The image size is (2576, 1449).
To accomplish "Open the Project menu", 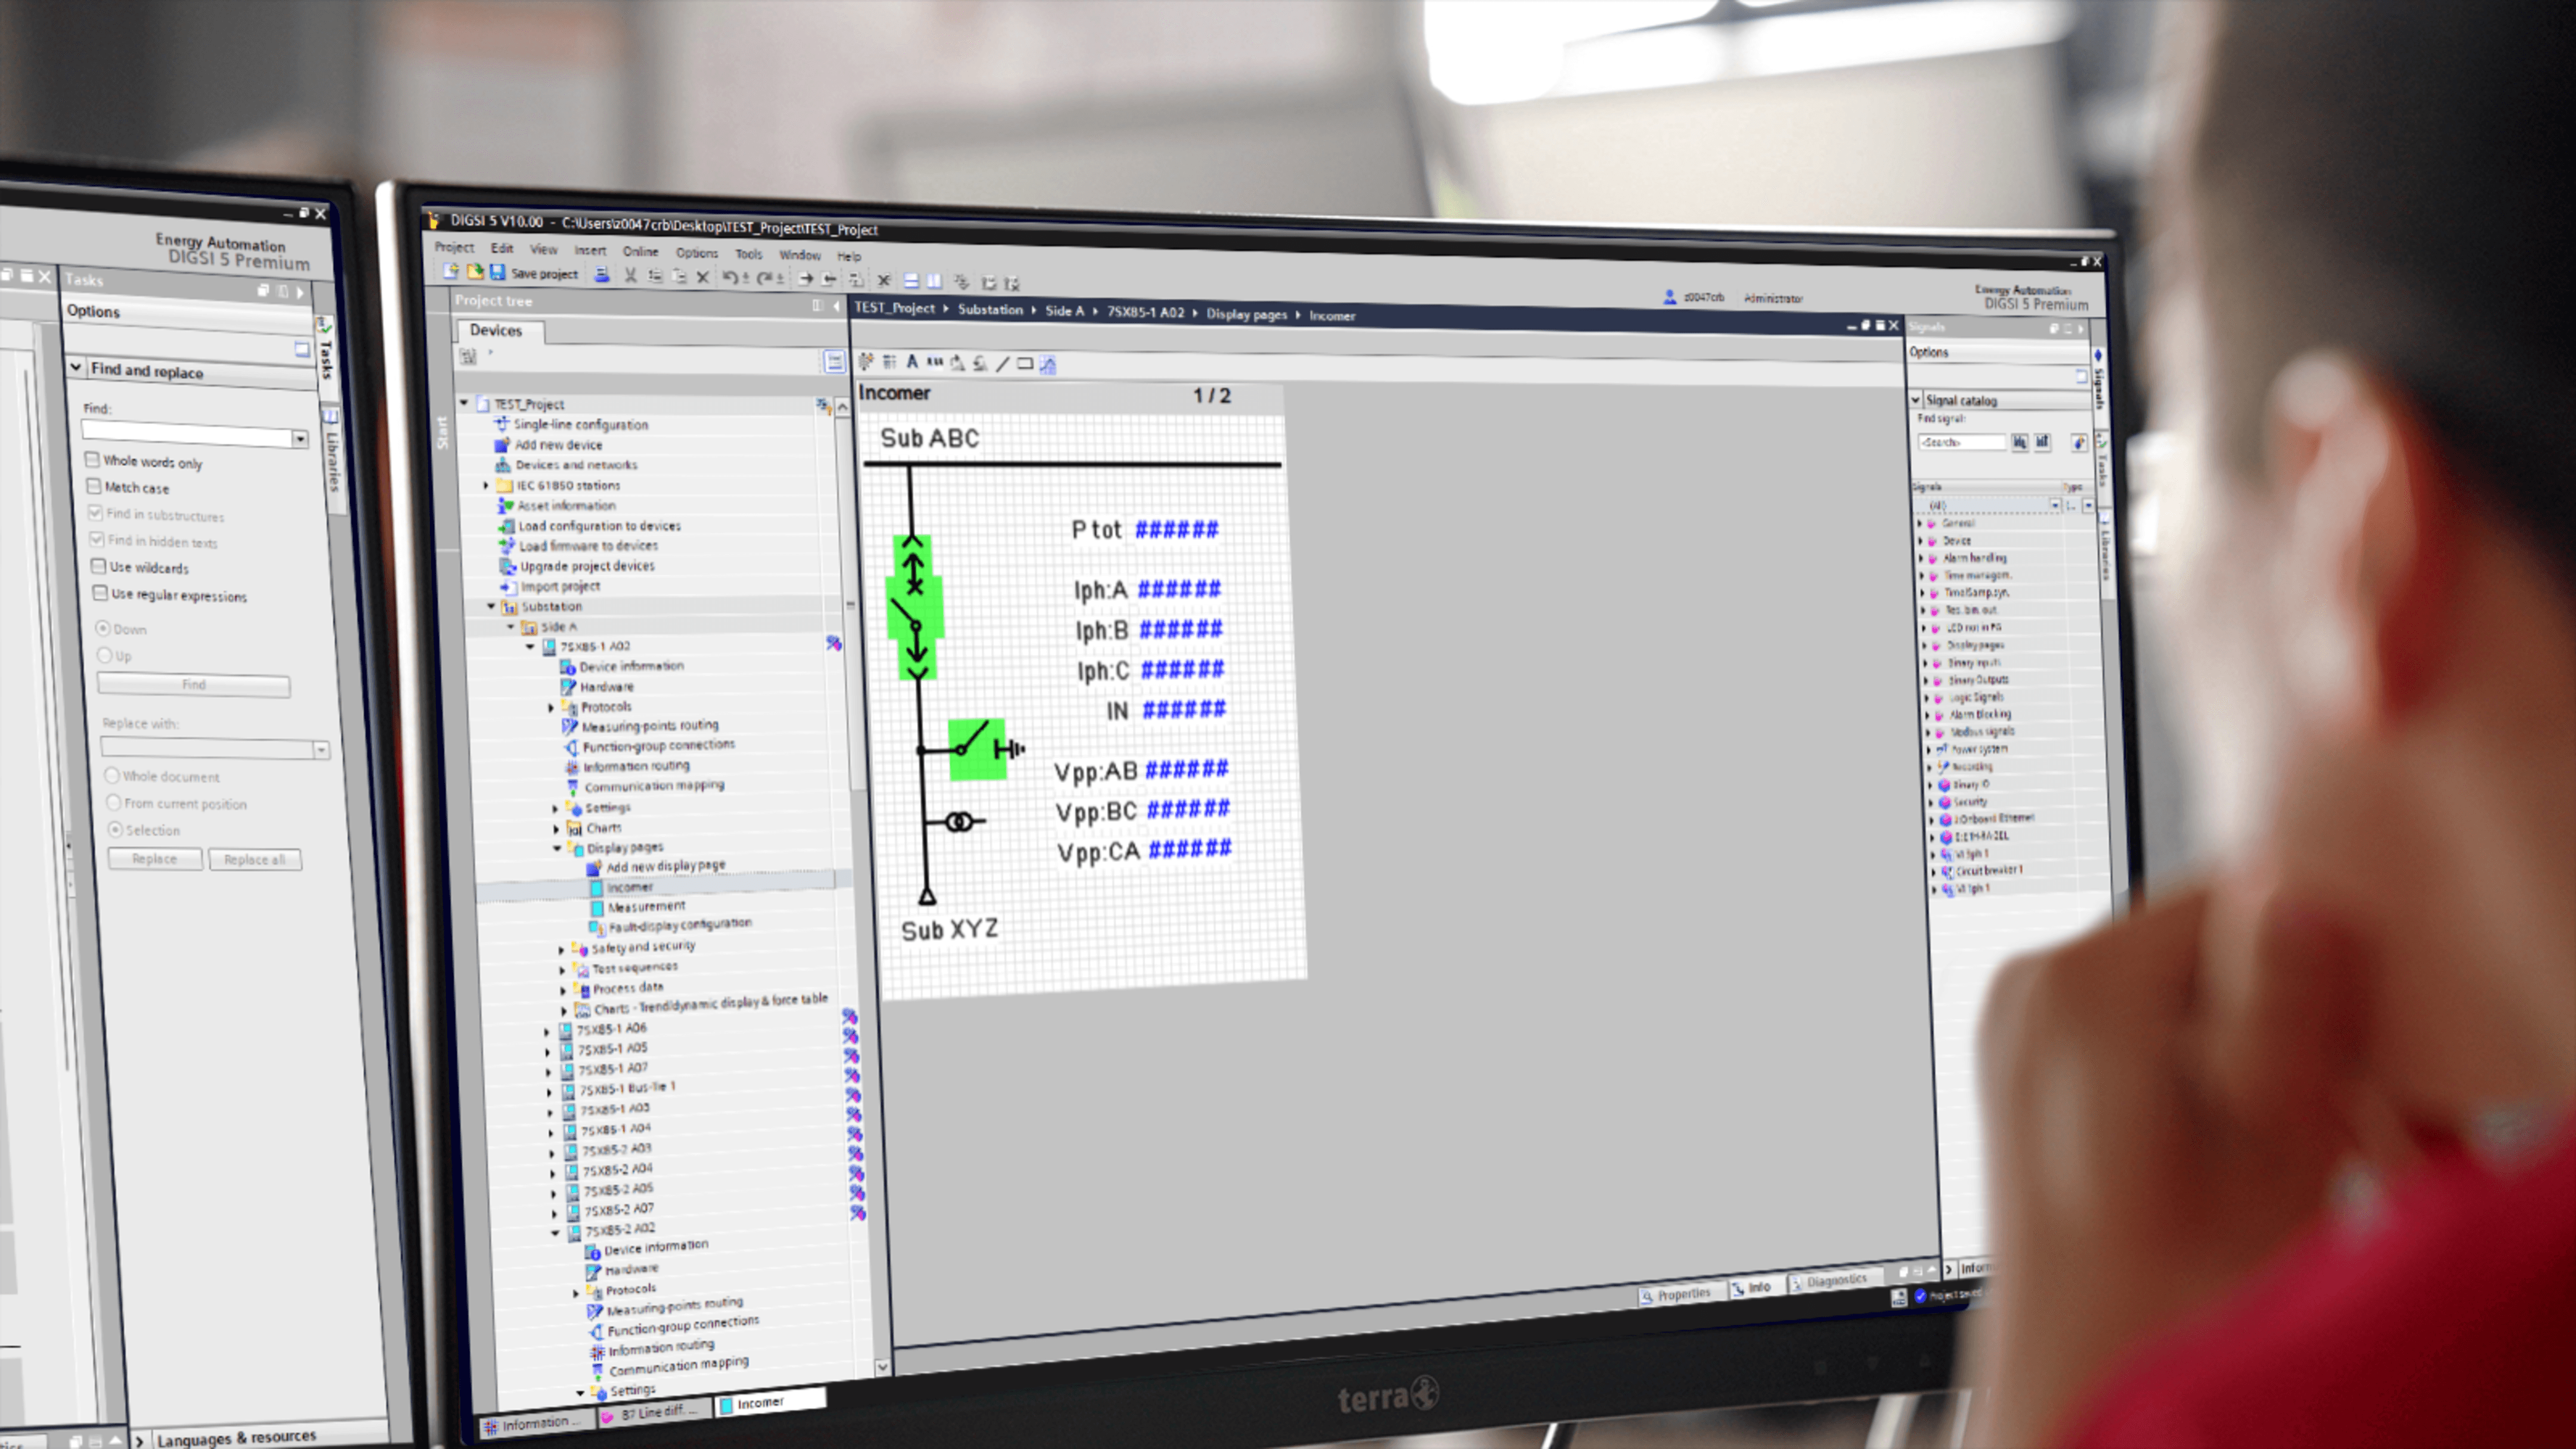I will [x=454, y=247].
